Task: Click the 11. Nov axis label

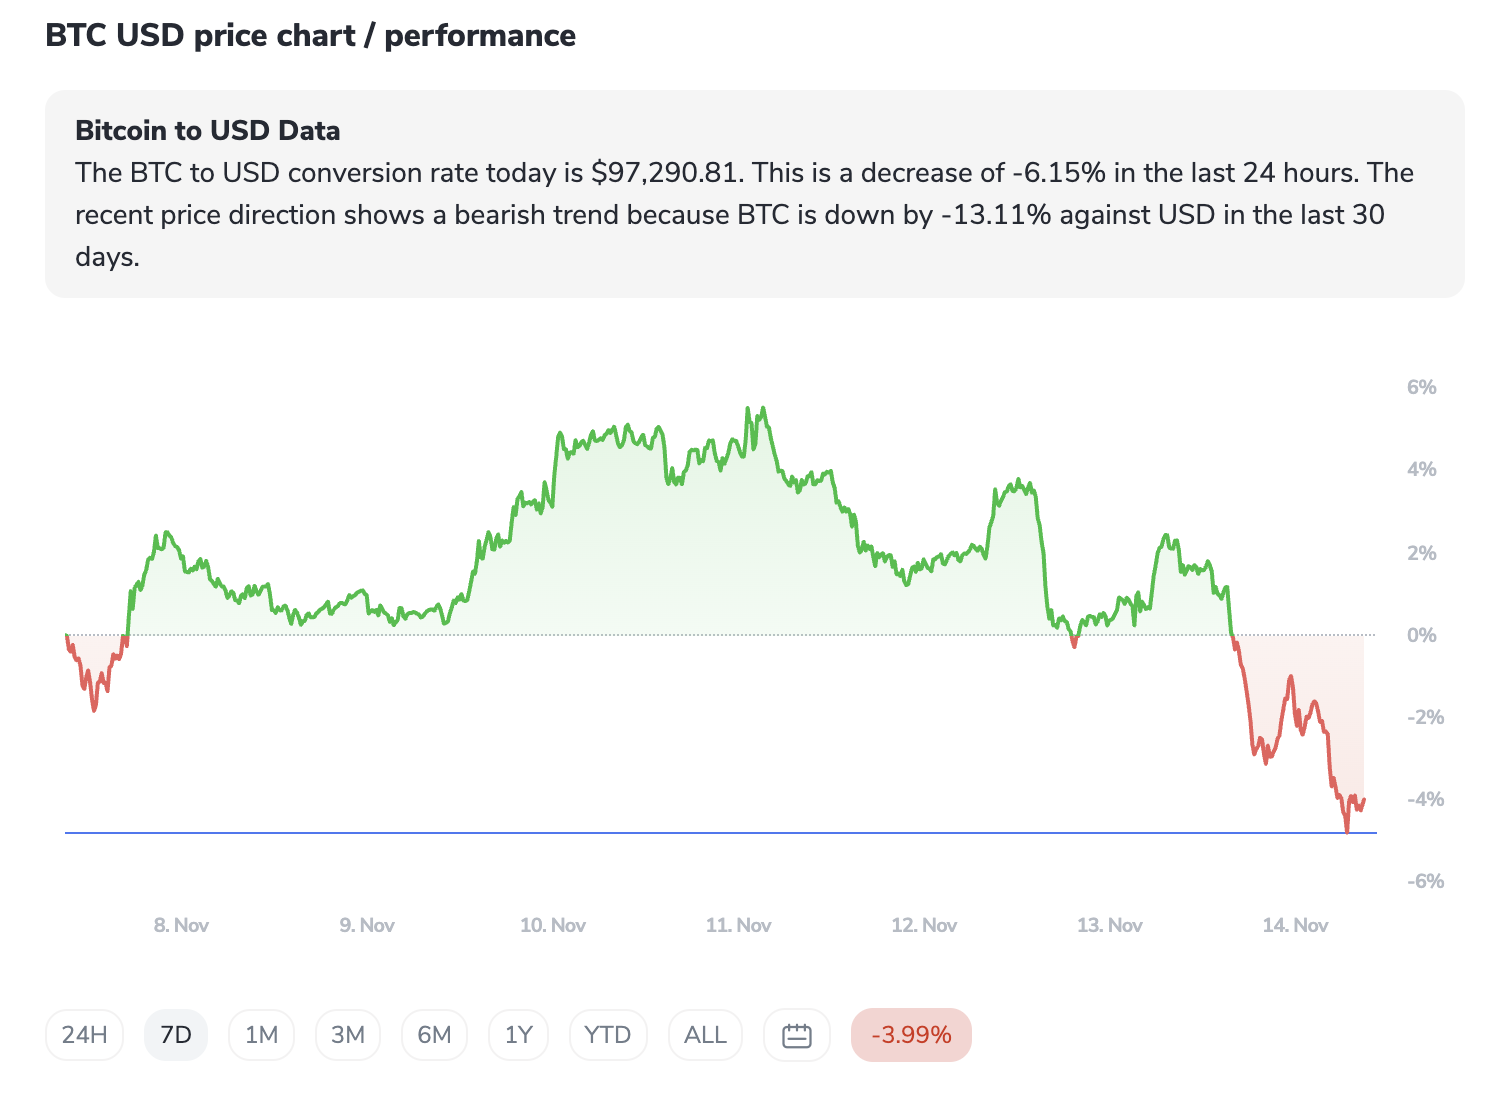Action: click(738, 926)
